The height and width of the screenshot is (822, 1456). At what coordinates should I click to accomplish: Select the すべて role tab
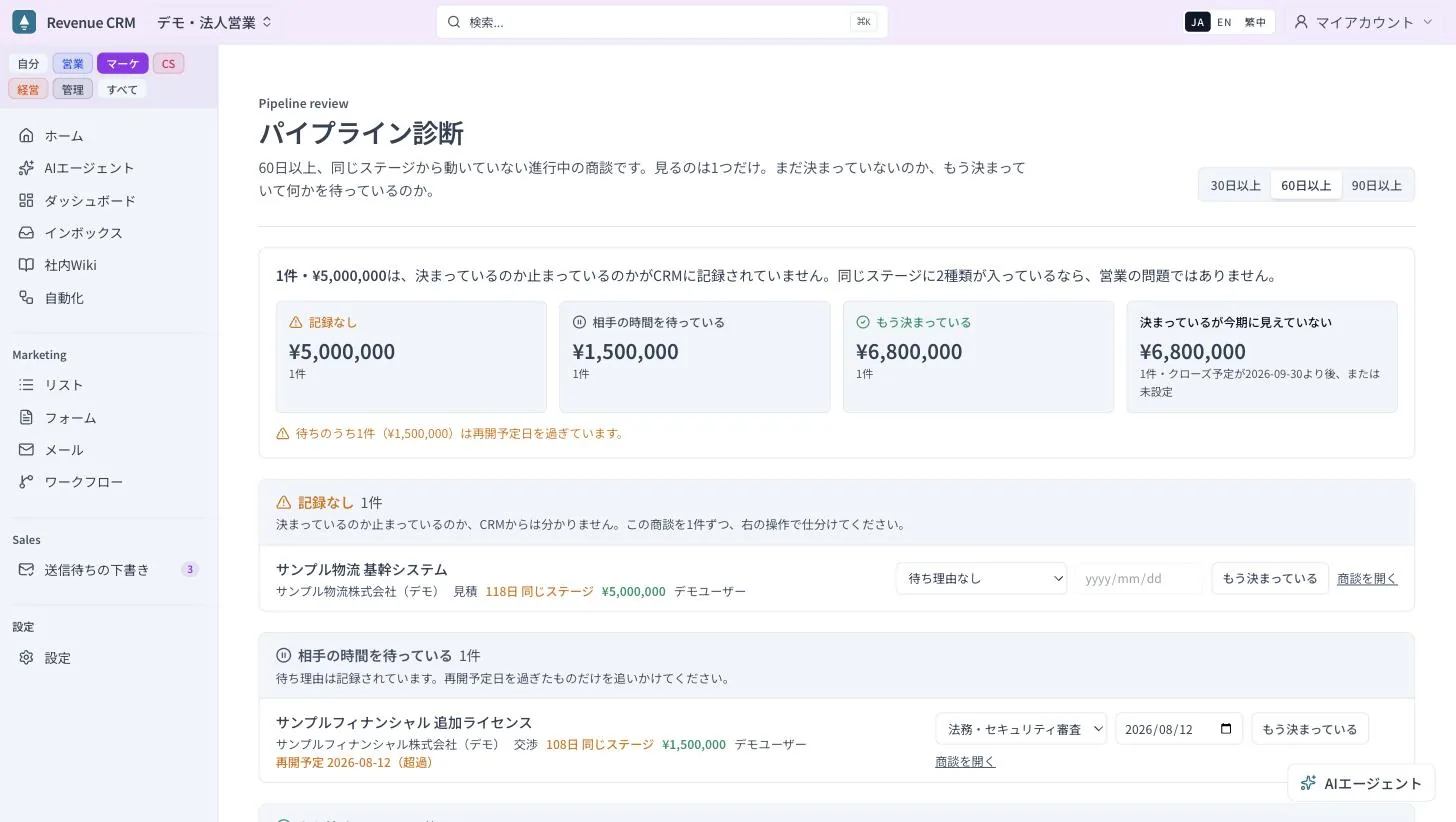[x=122, y=89]
